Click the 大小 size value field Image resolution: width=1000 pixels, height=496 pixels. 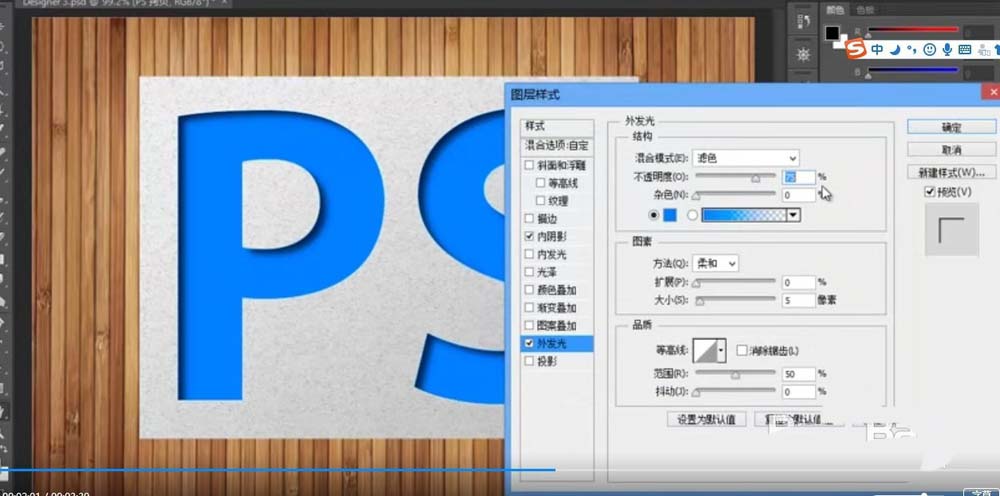coord(799,300)
